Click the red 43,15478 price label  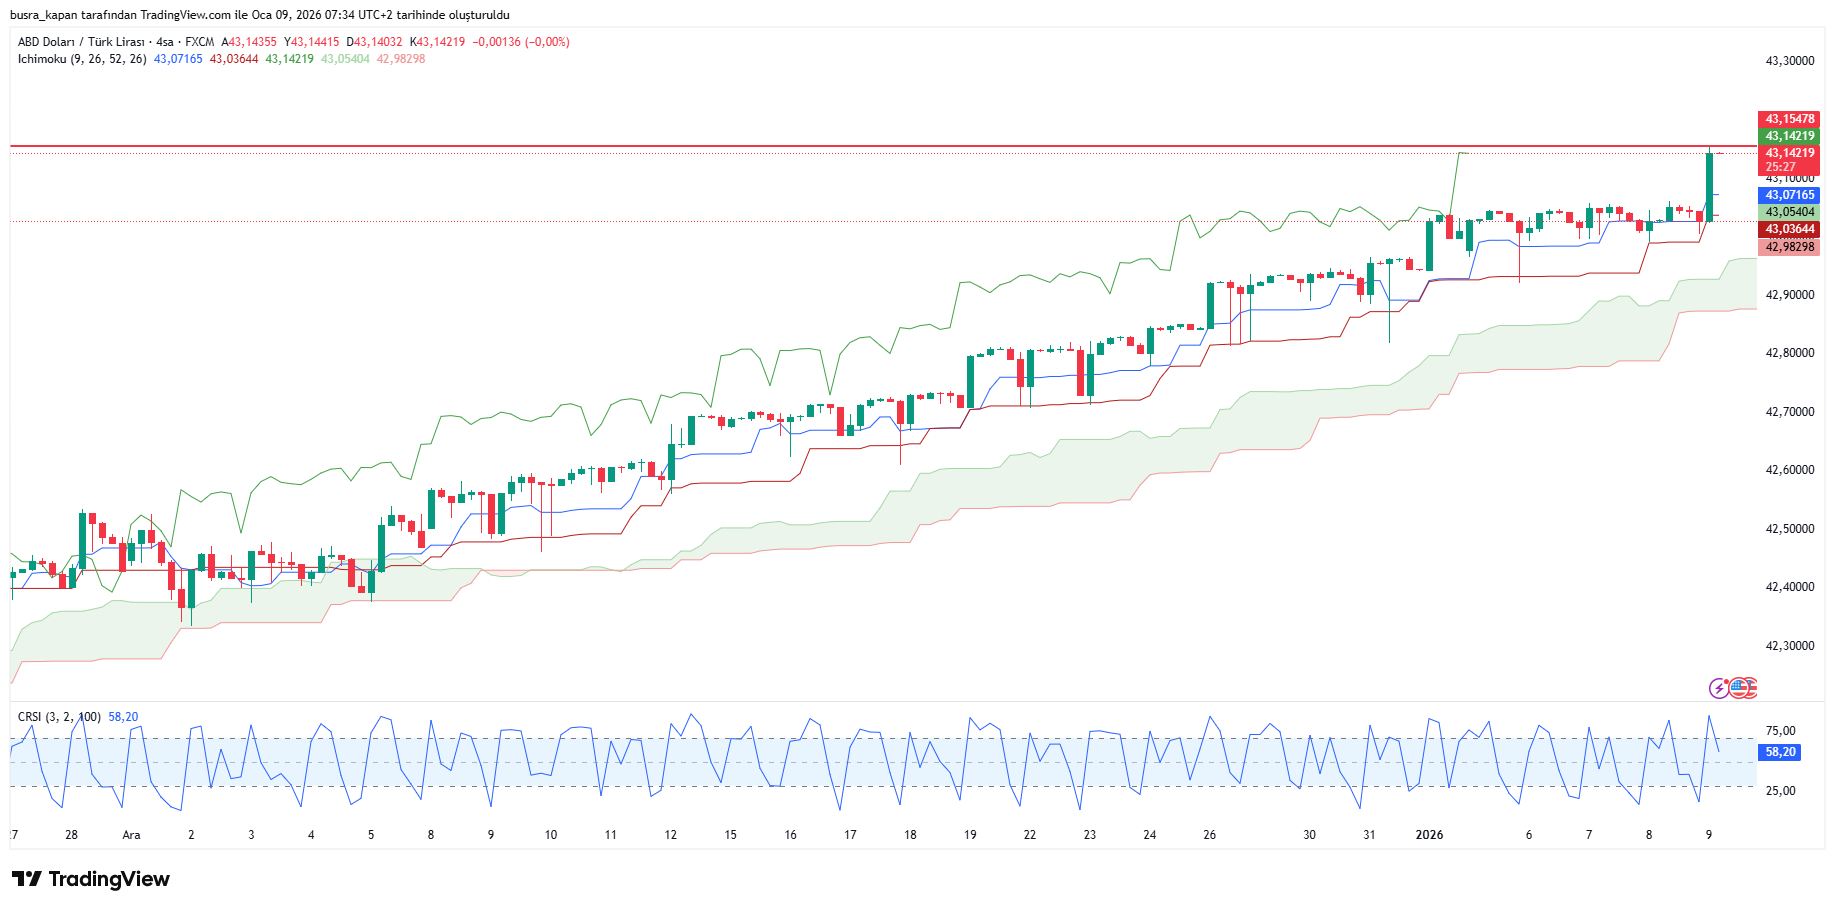tap(1788, 119)
